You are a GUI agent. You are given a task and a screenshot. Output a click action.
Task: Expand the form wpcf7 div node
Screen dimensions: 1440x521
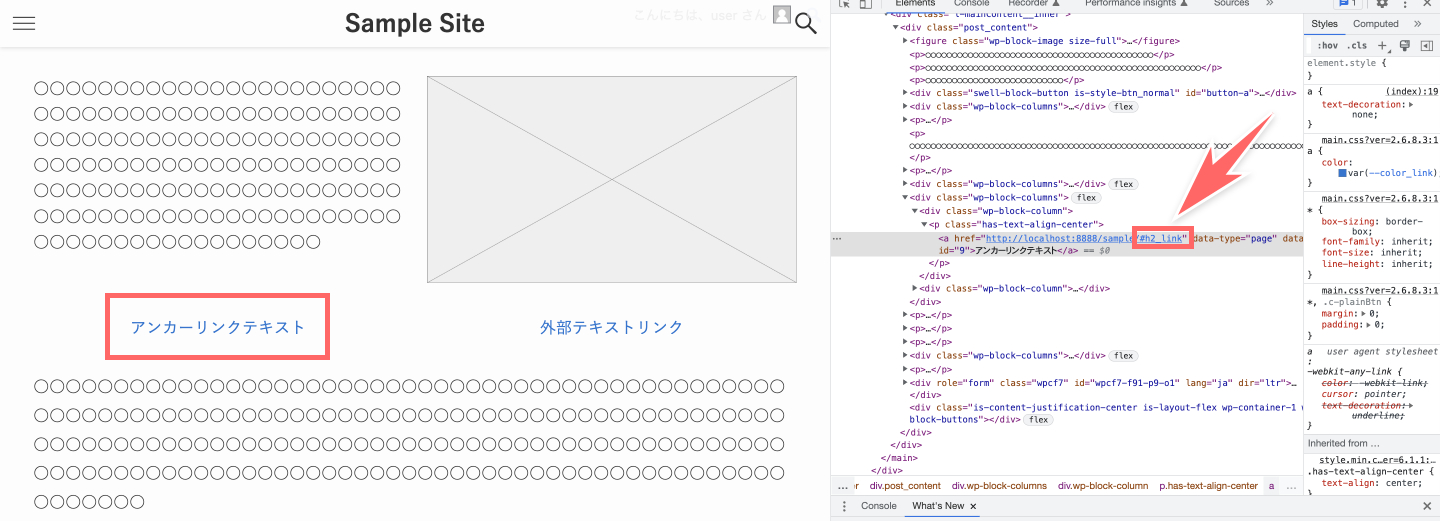(x=905, y=381)
